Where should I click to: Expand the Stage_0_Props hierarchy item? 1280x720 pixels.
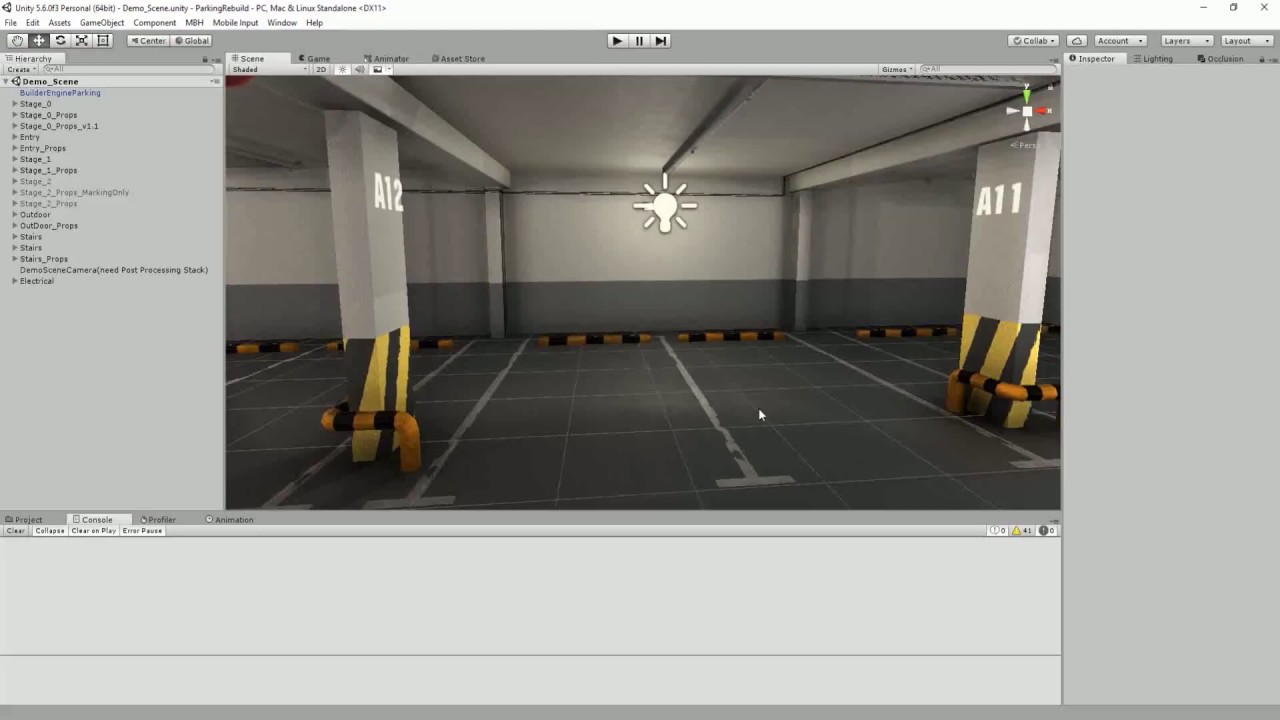pyautogui.click(x=14, y=115)
